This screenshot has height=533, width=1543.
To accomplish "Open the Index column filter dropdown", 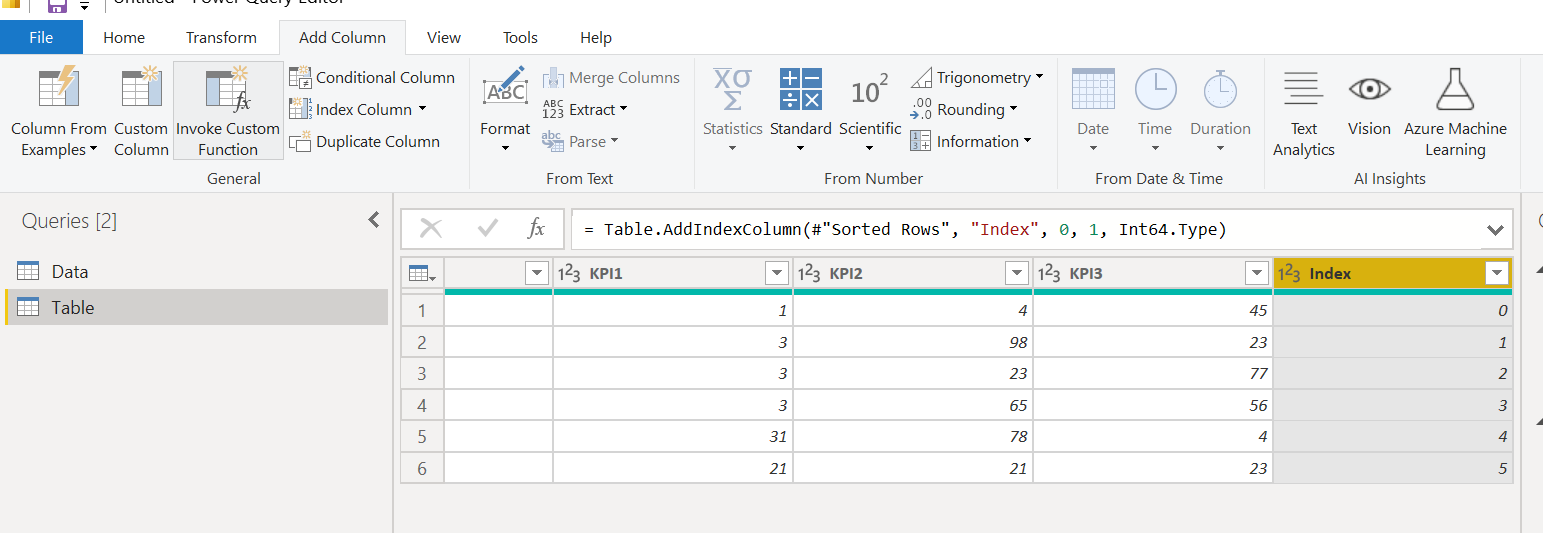I will pos(1497,273).
